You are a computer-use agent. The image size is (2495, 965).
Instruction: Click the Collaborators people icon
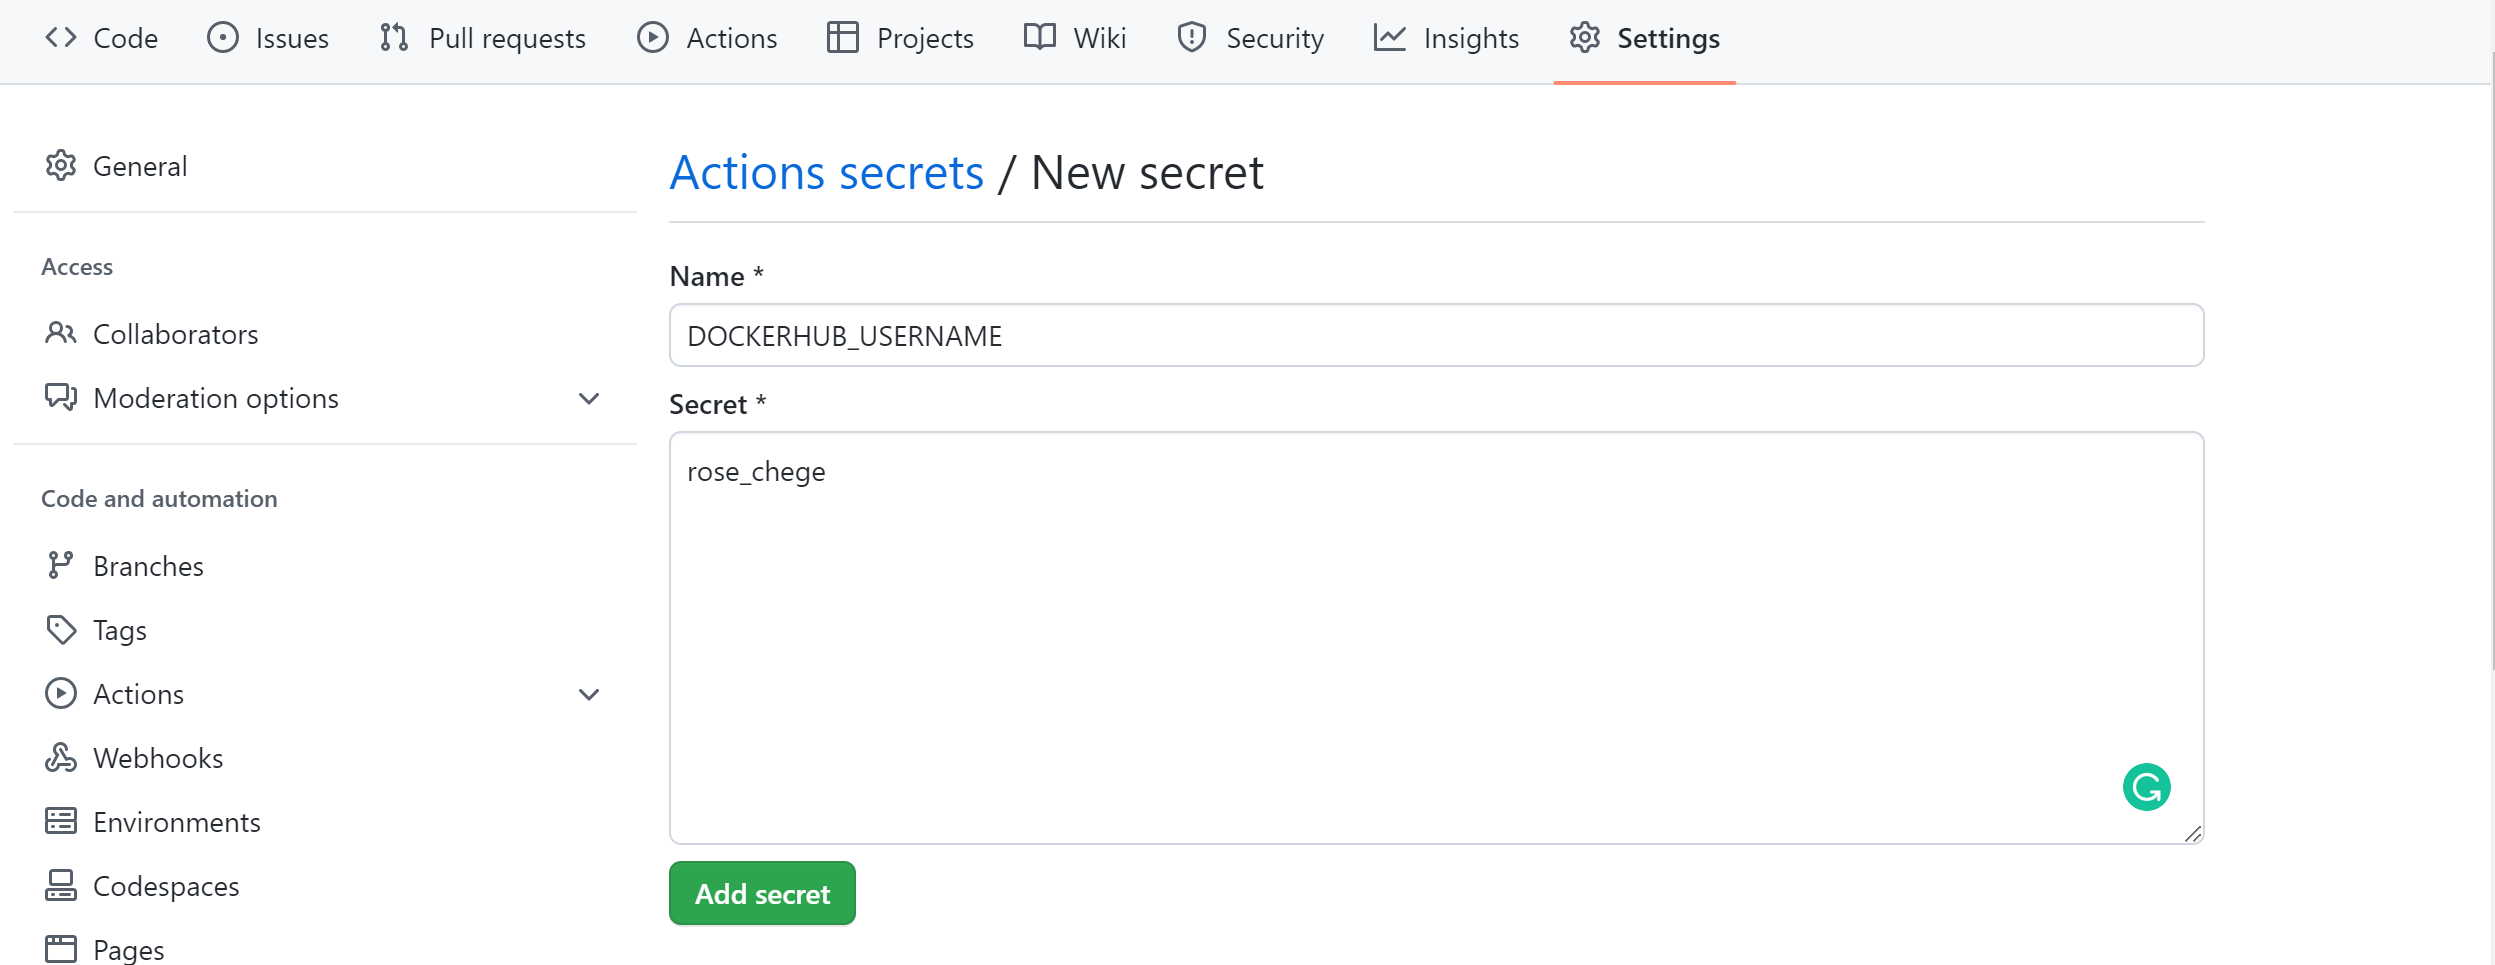point(60,334)
